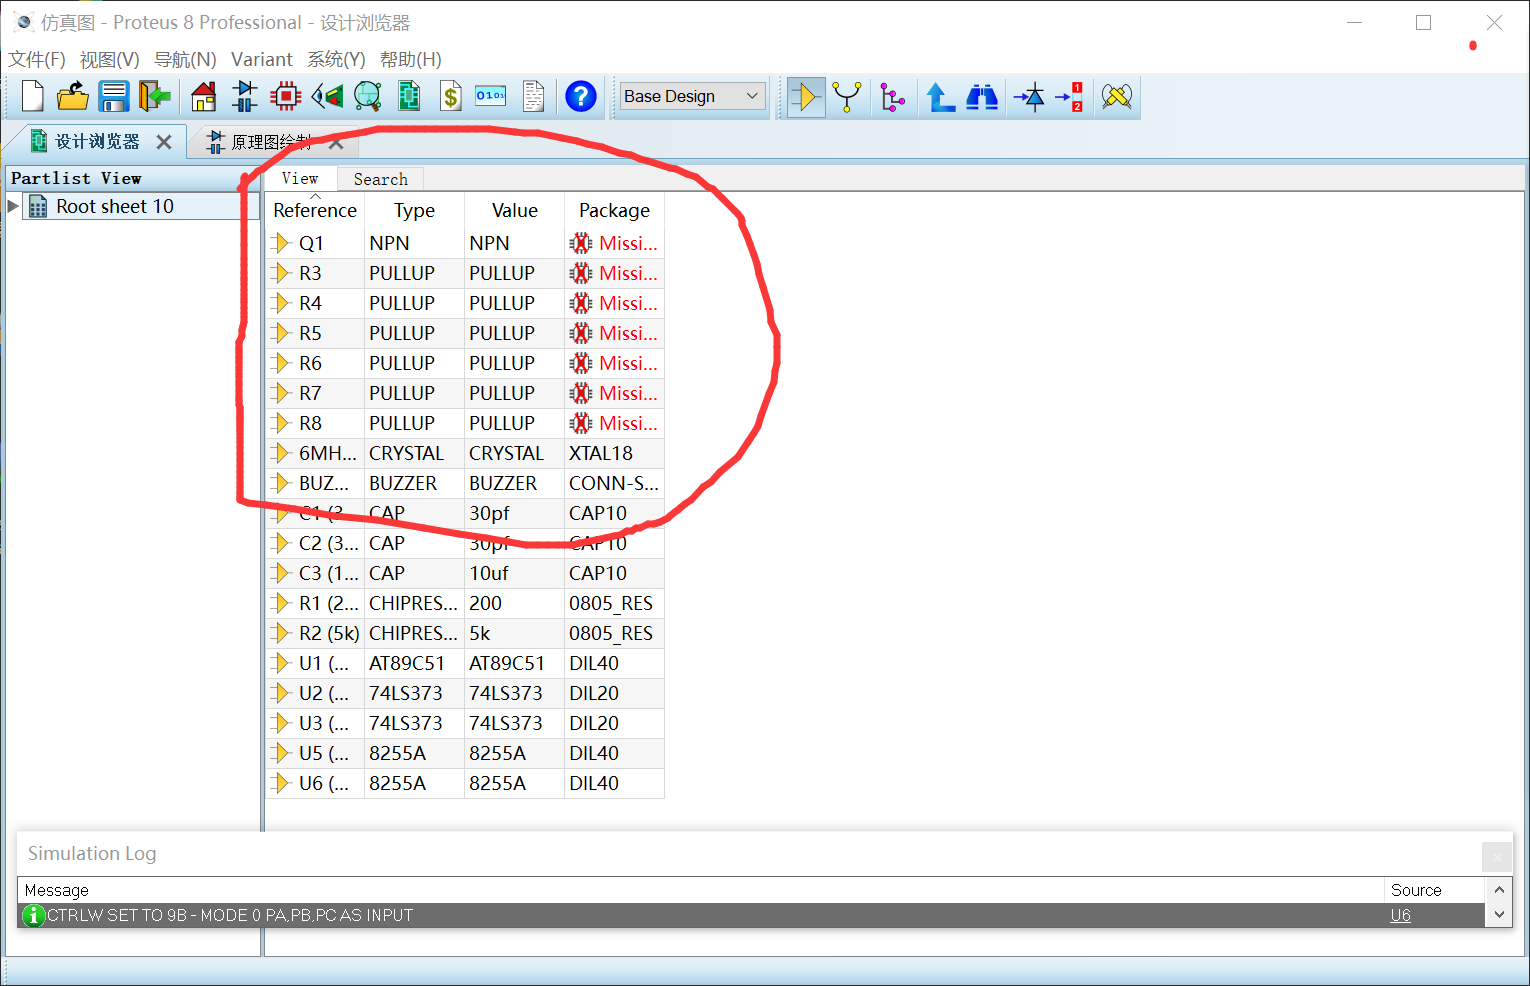This screenshot has width=1530, height=986.
Task: Open Help with the blue question mark
Action: 581,96
